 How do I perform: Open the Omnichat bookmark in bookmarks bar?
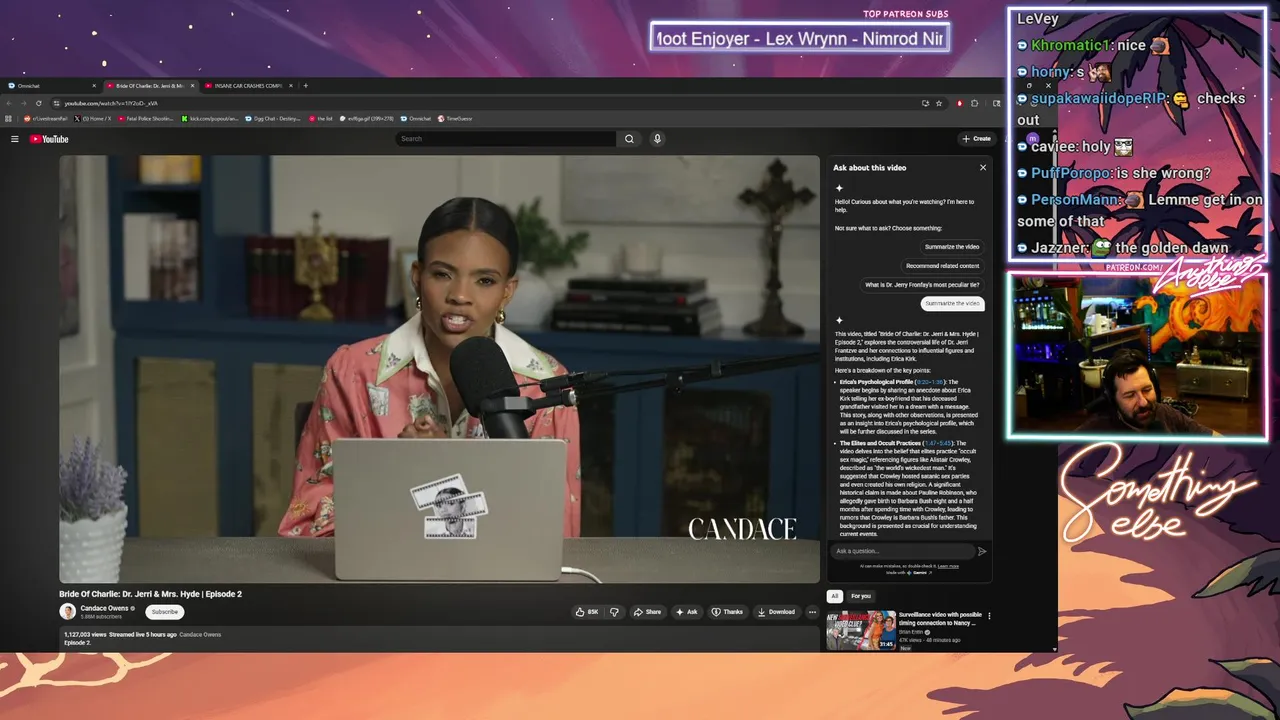415,118
